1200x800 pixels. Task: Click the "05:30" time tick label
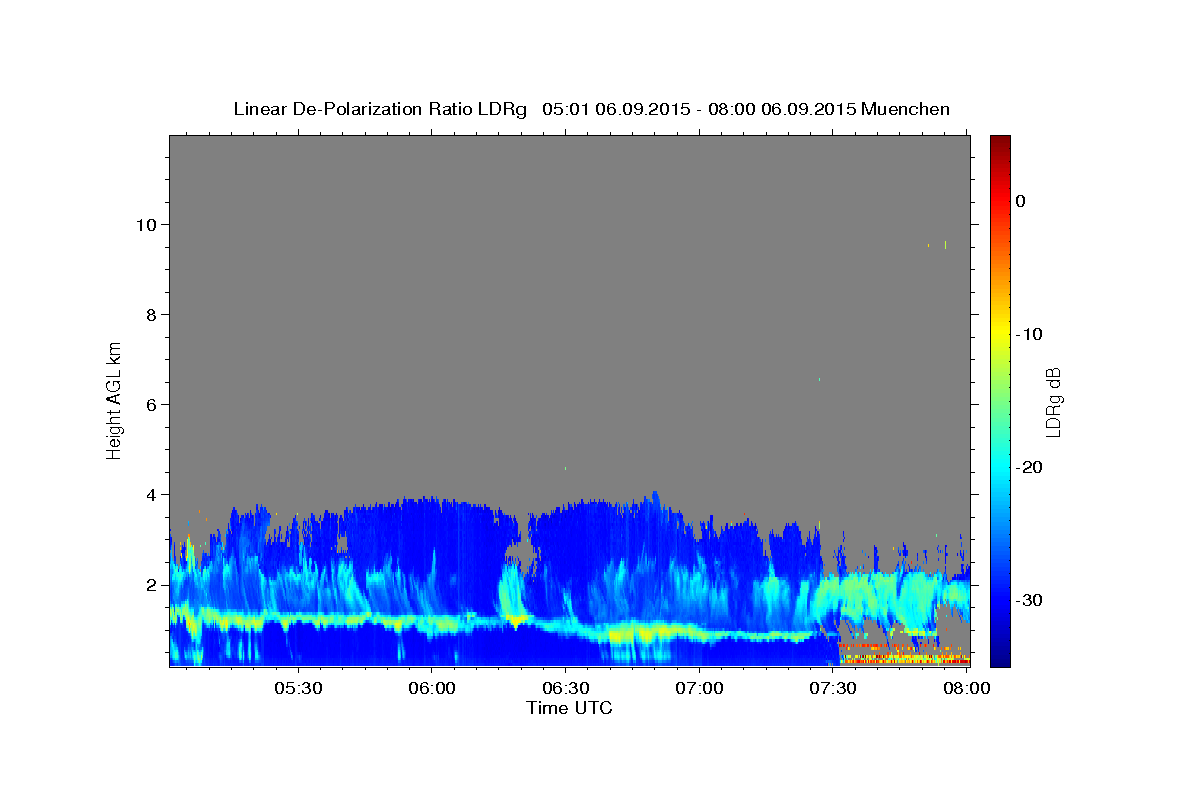298,689
